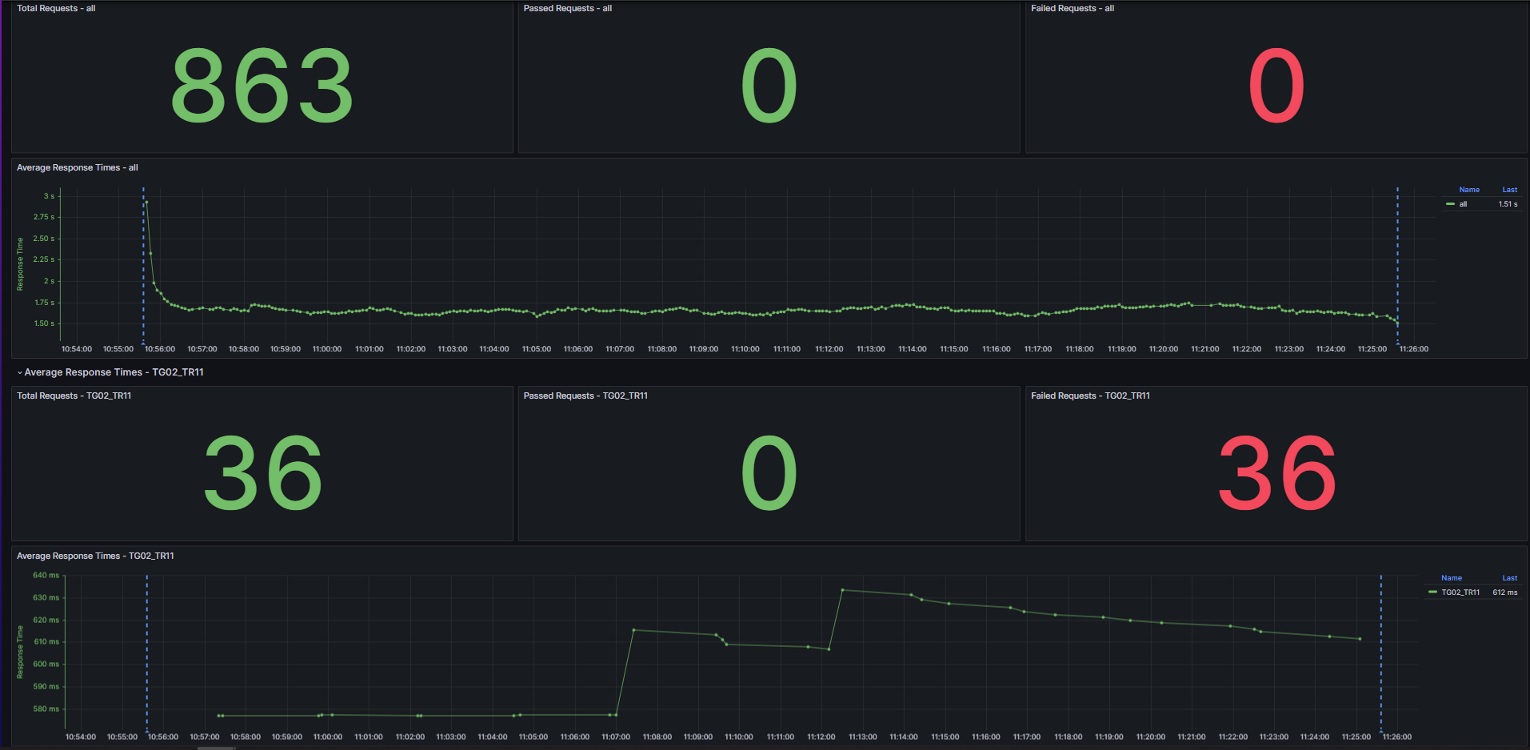1530x750 pixels.
Task: Click the 10:54:00 label on the 'all' chart
Action: coord(76,349)
